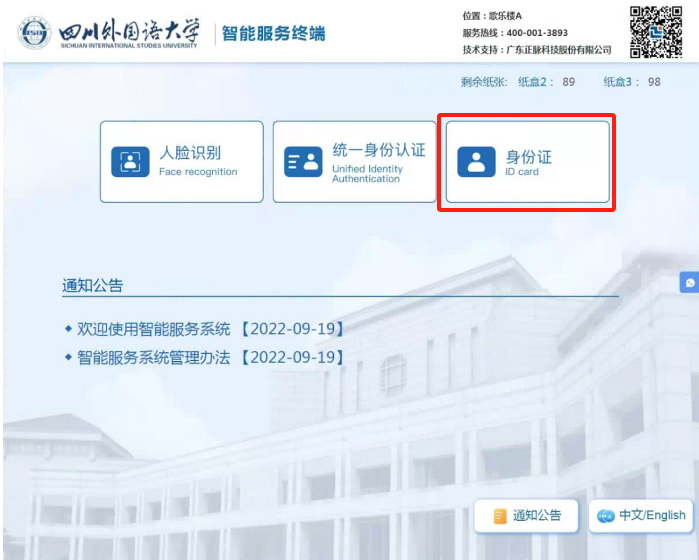
Task: Toggle language with 中文/English text
Action: pos(652,515)
